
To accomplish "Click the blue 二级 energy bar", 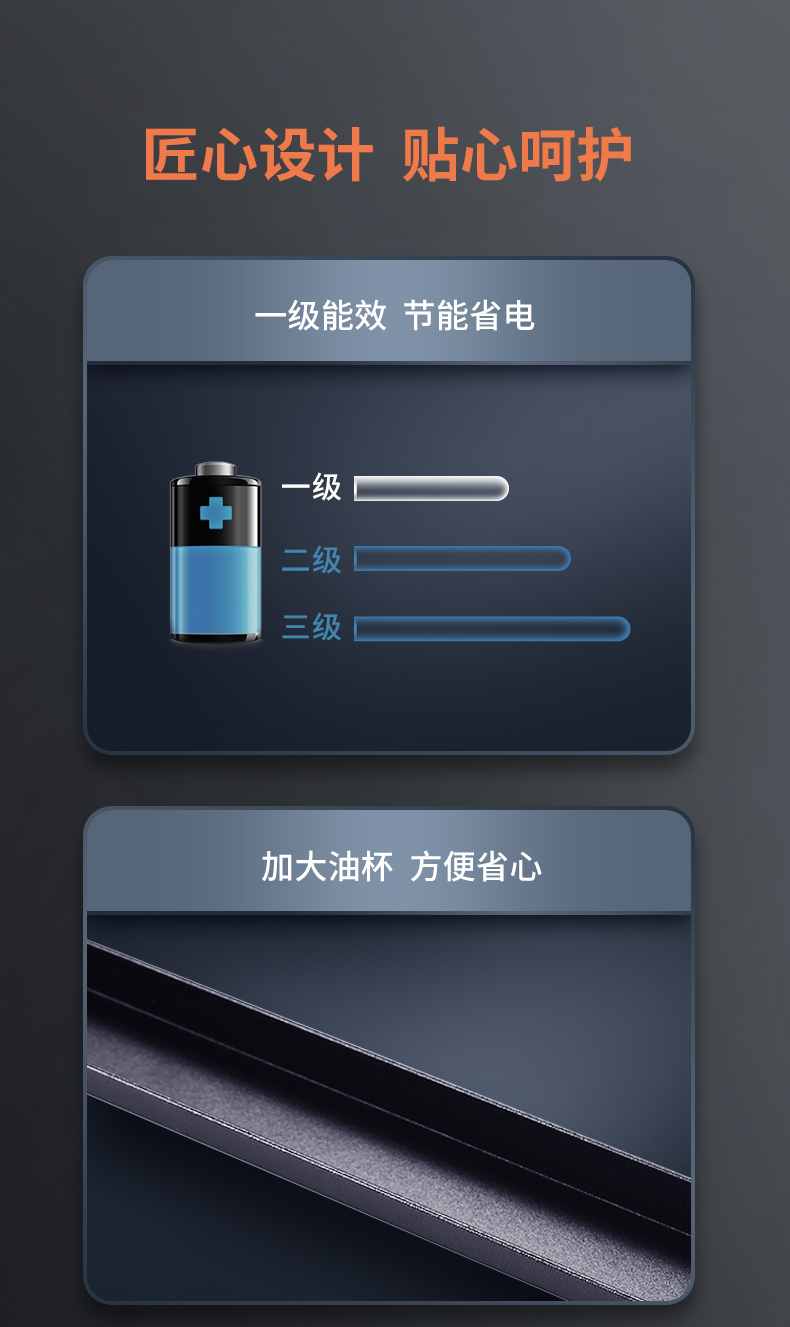I will pos(462,558).
